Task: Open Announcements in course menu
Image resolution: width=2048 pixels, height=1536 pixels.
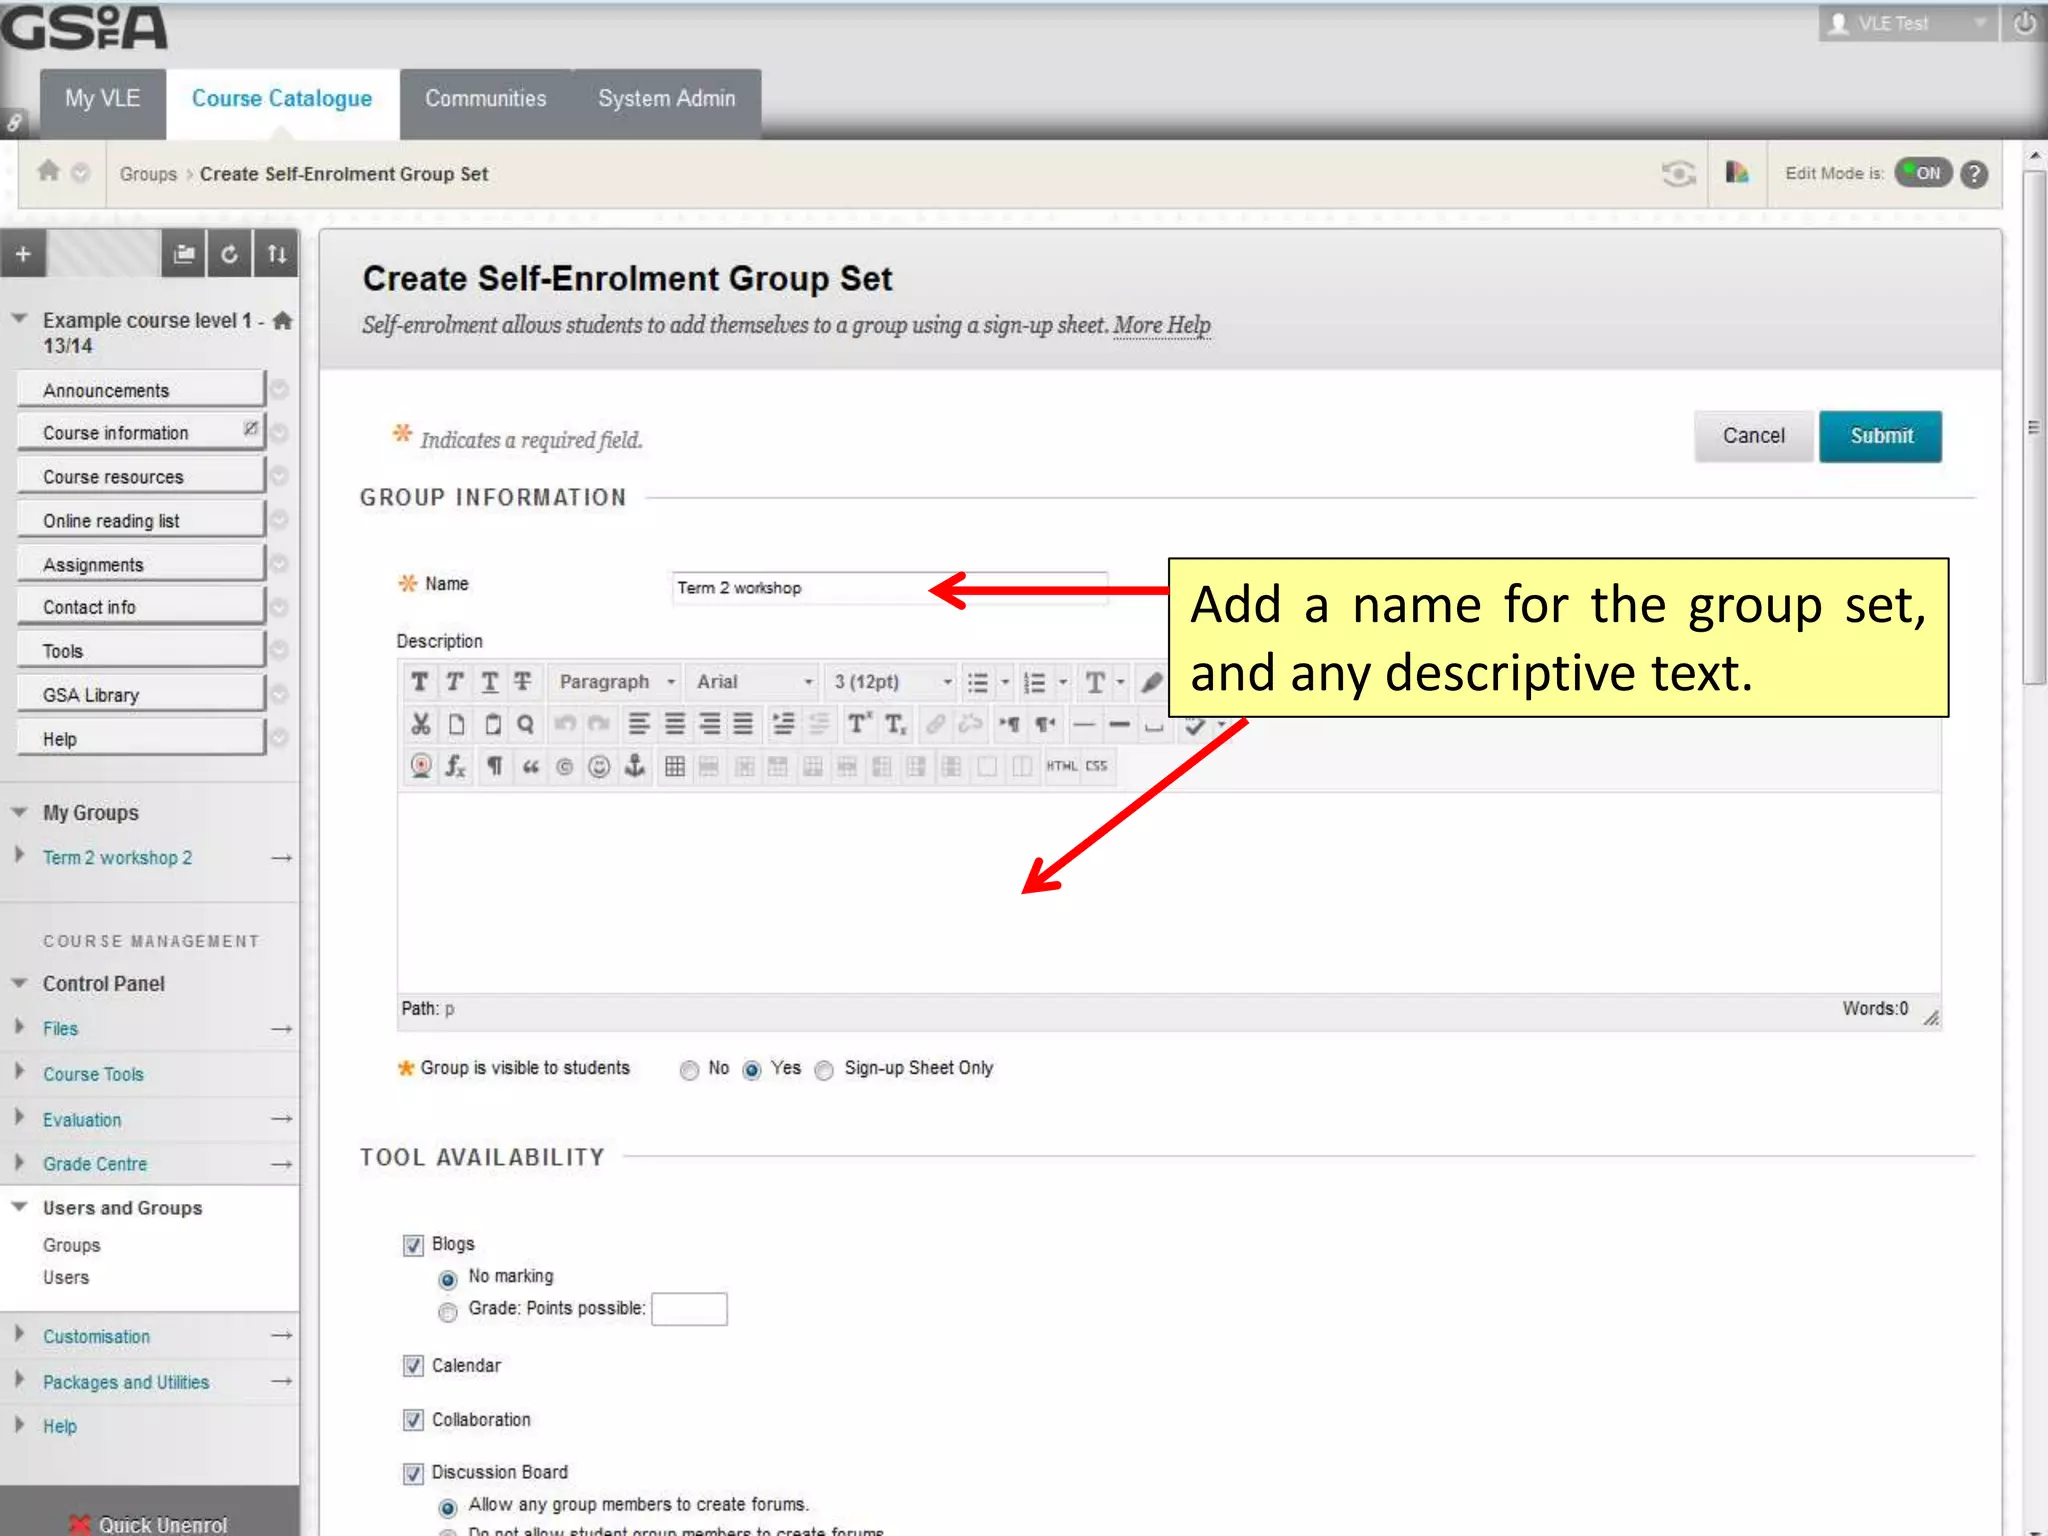Action: [x=141, y=390]
